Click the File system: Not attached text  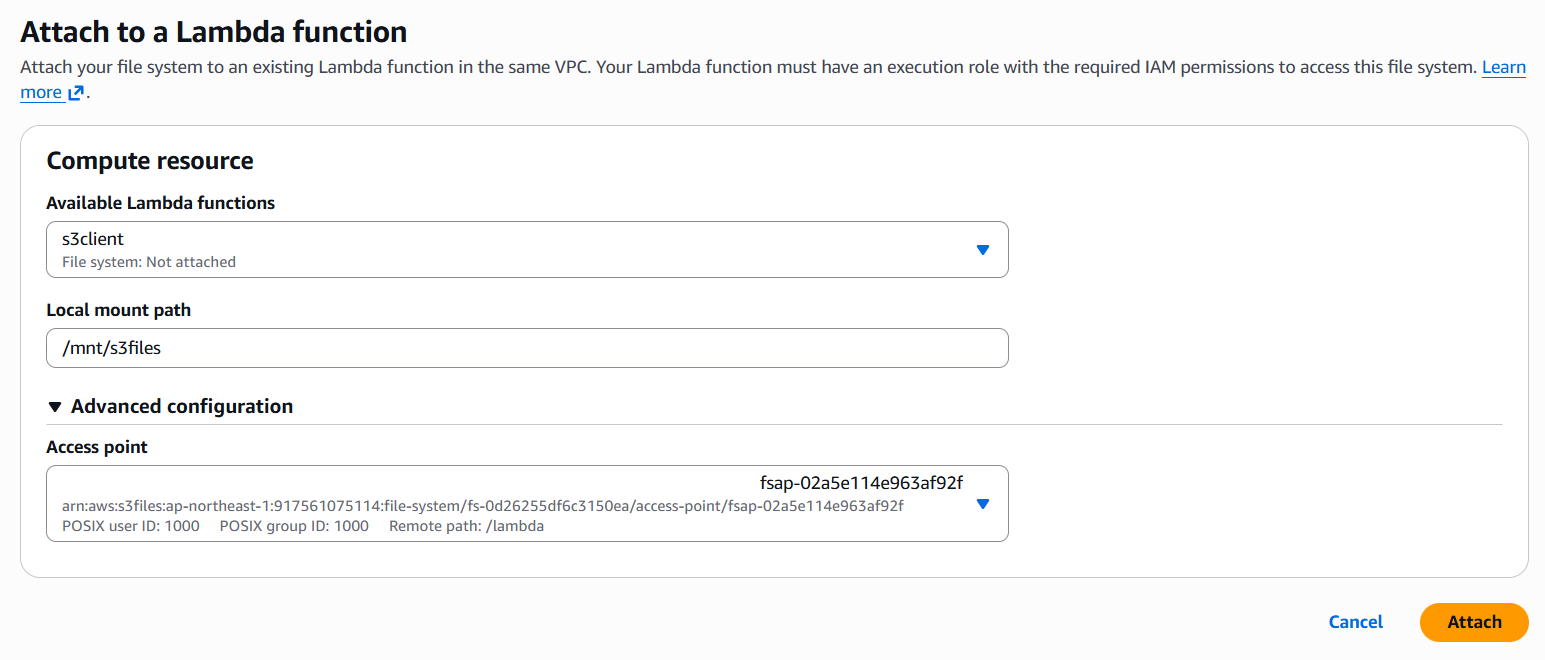tap(149, 262)
